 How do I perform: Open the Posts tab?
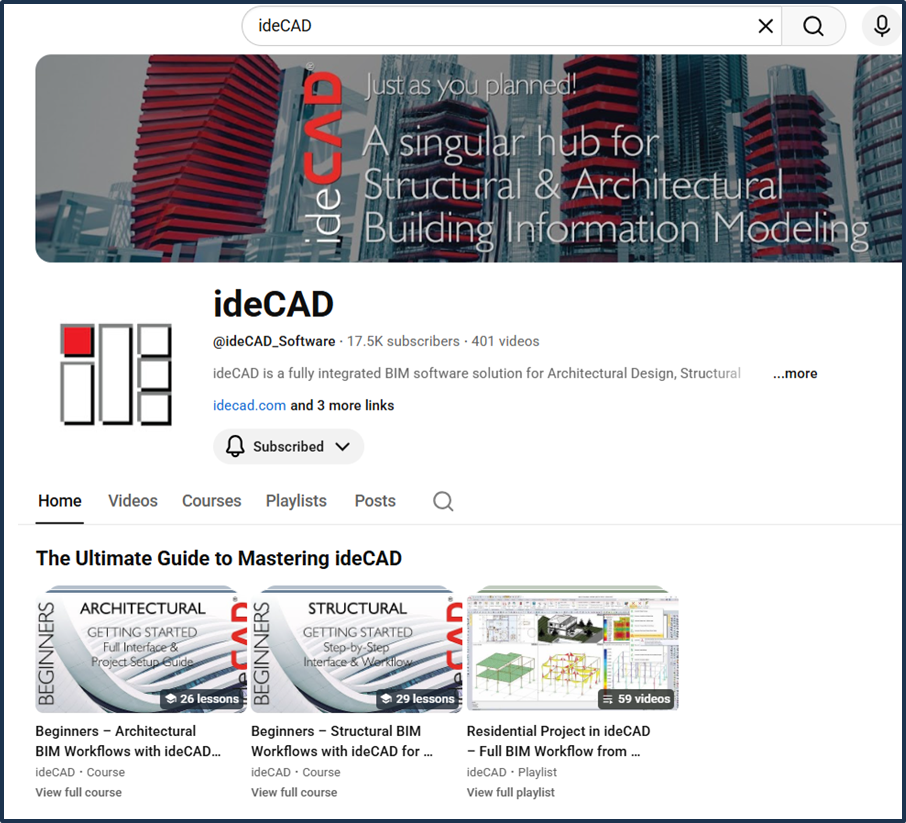(375, 501)
